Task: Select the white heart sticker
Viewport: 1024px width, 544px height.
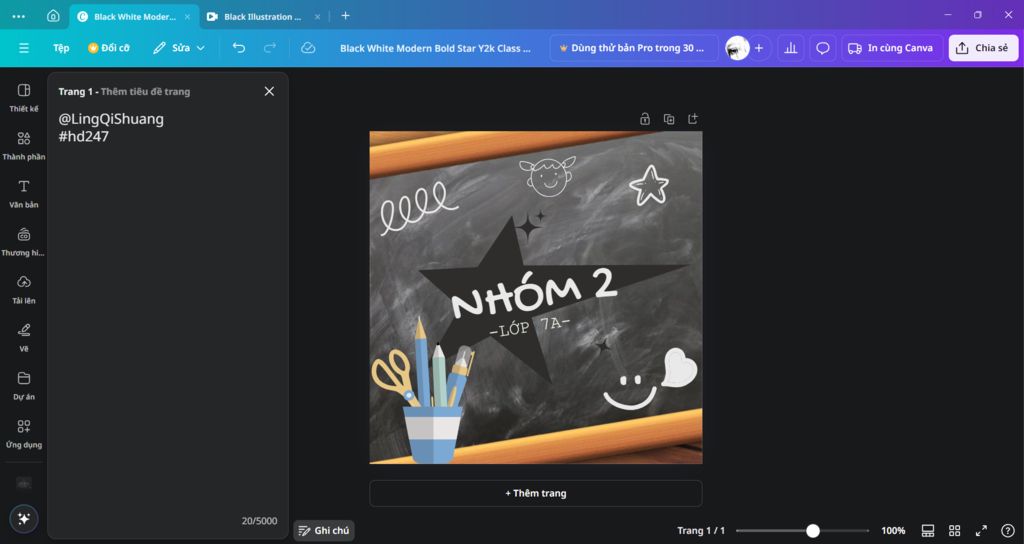Action: tap(679, 367)
